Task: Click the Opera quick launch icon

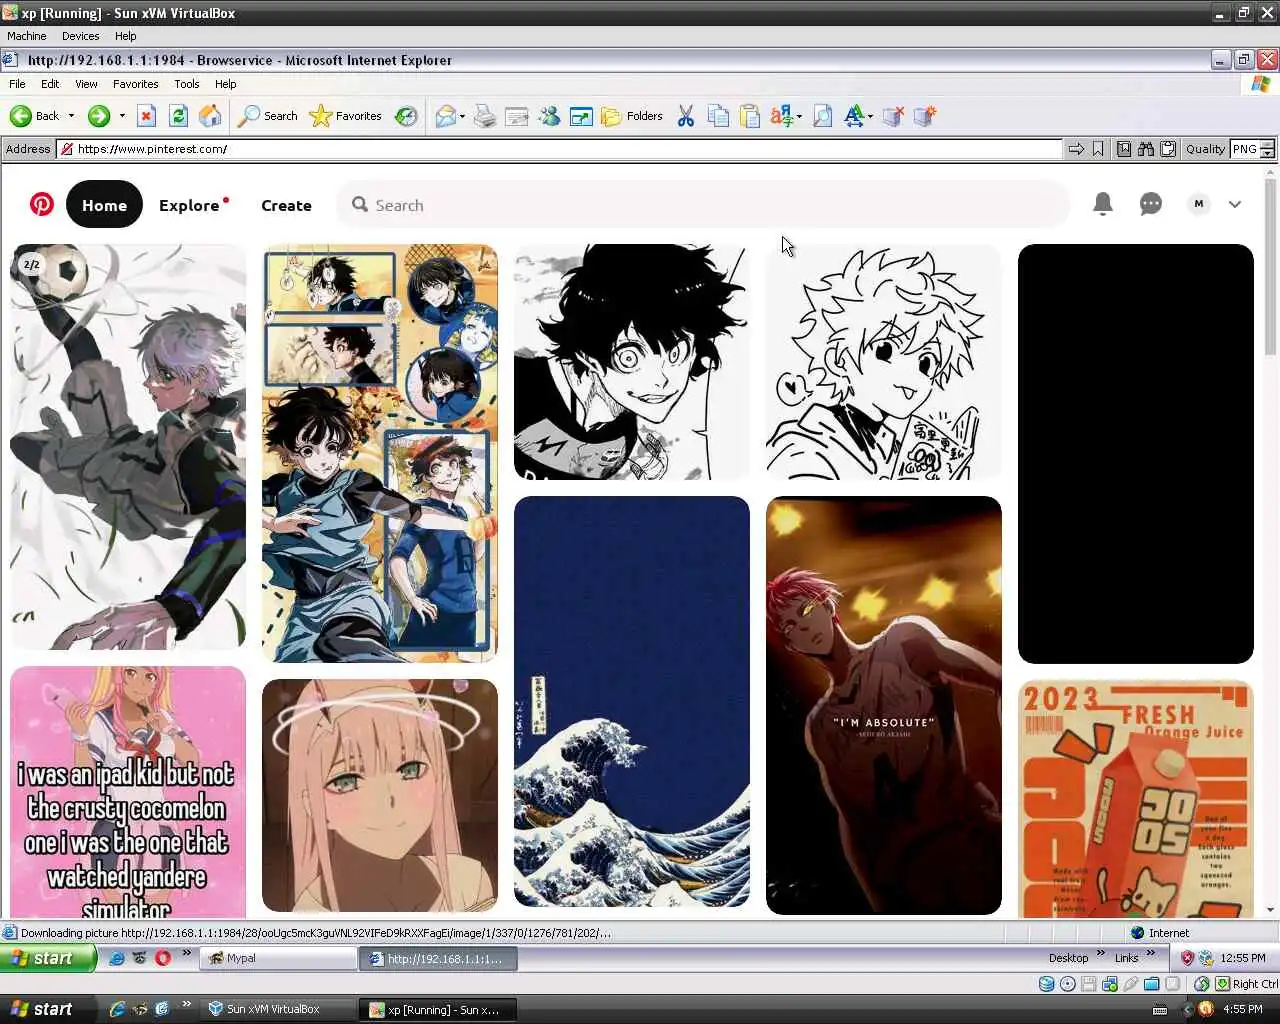Action: 163,958
